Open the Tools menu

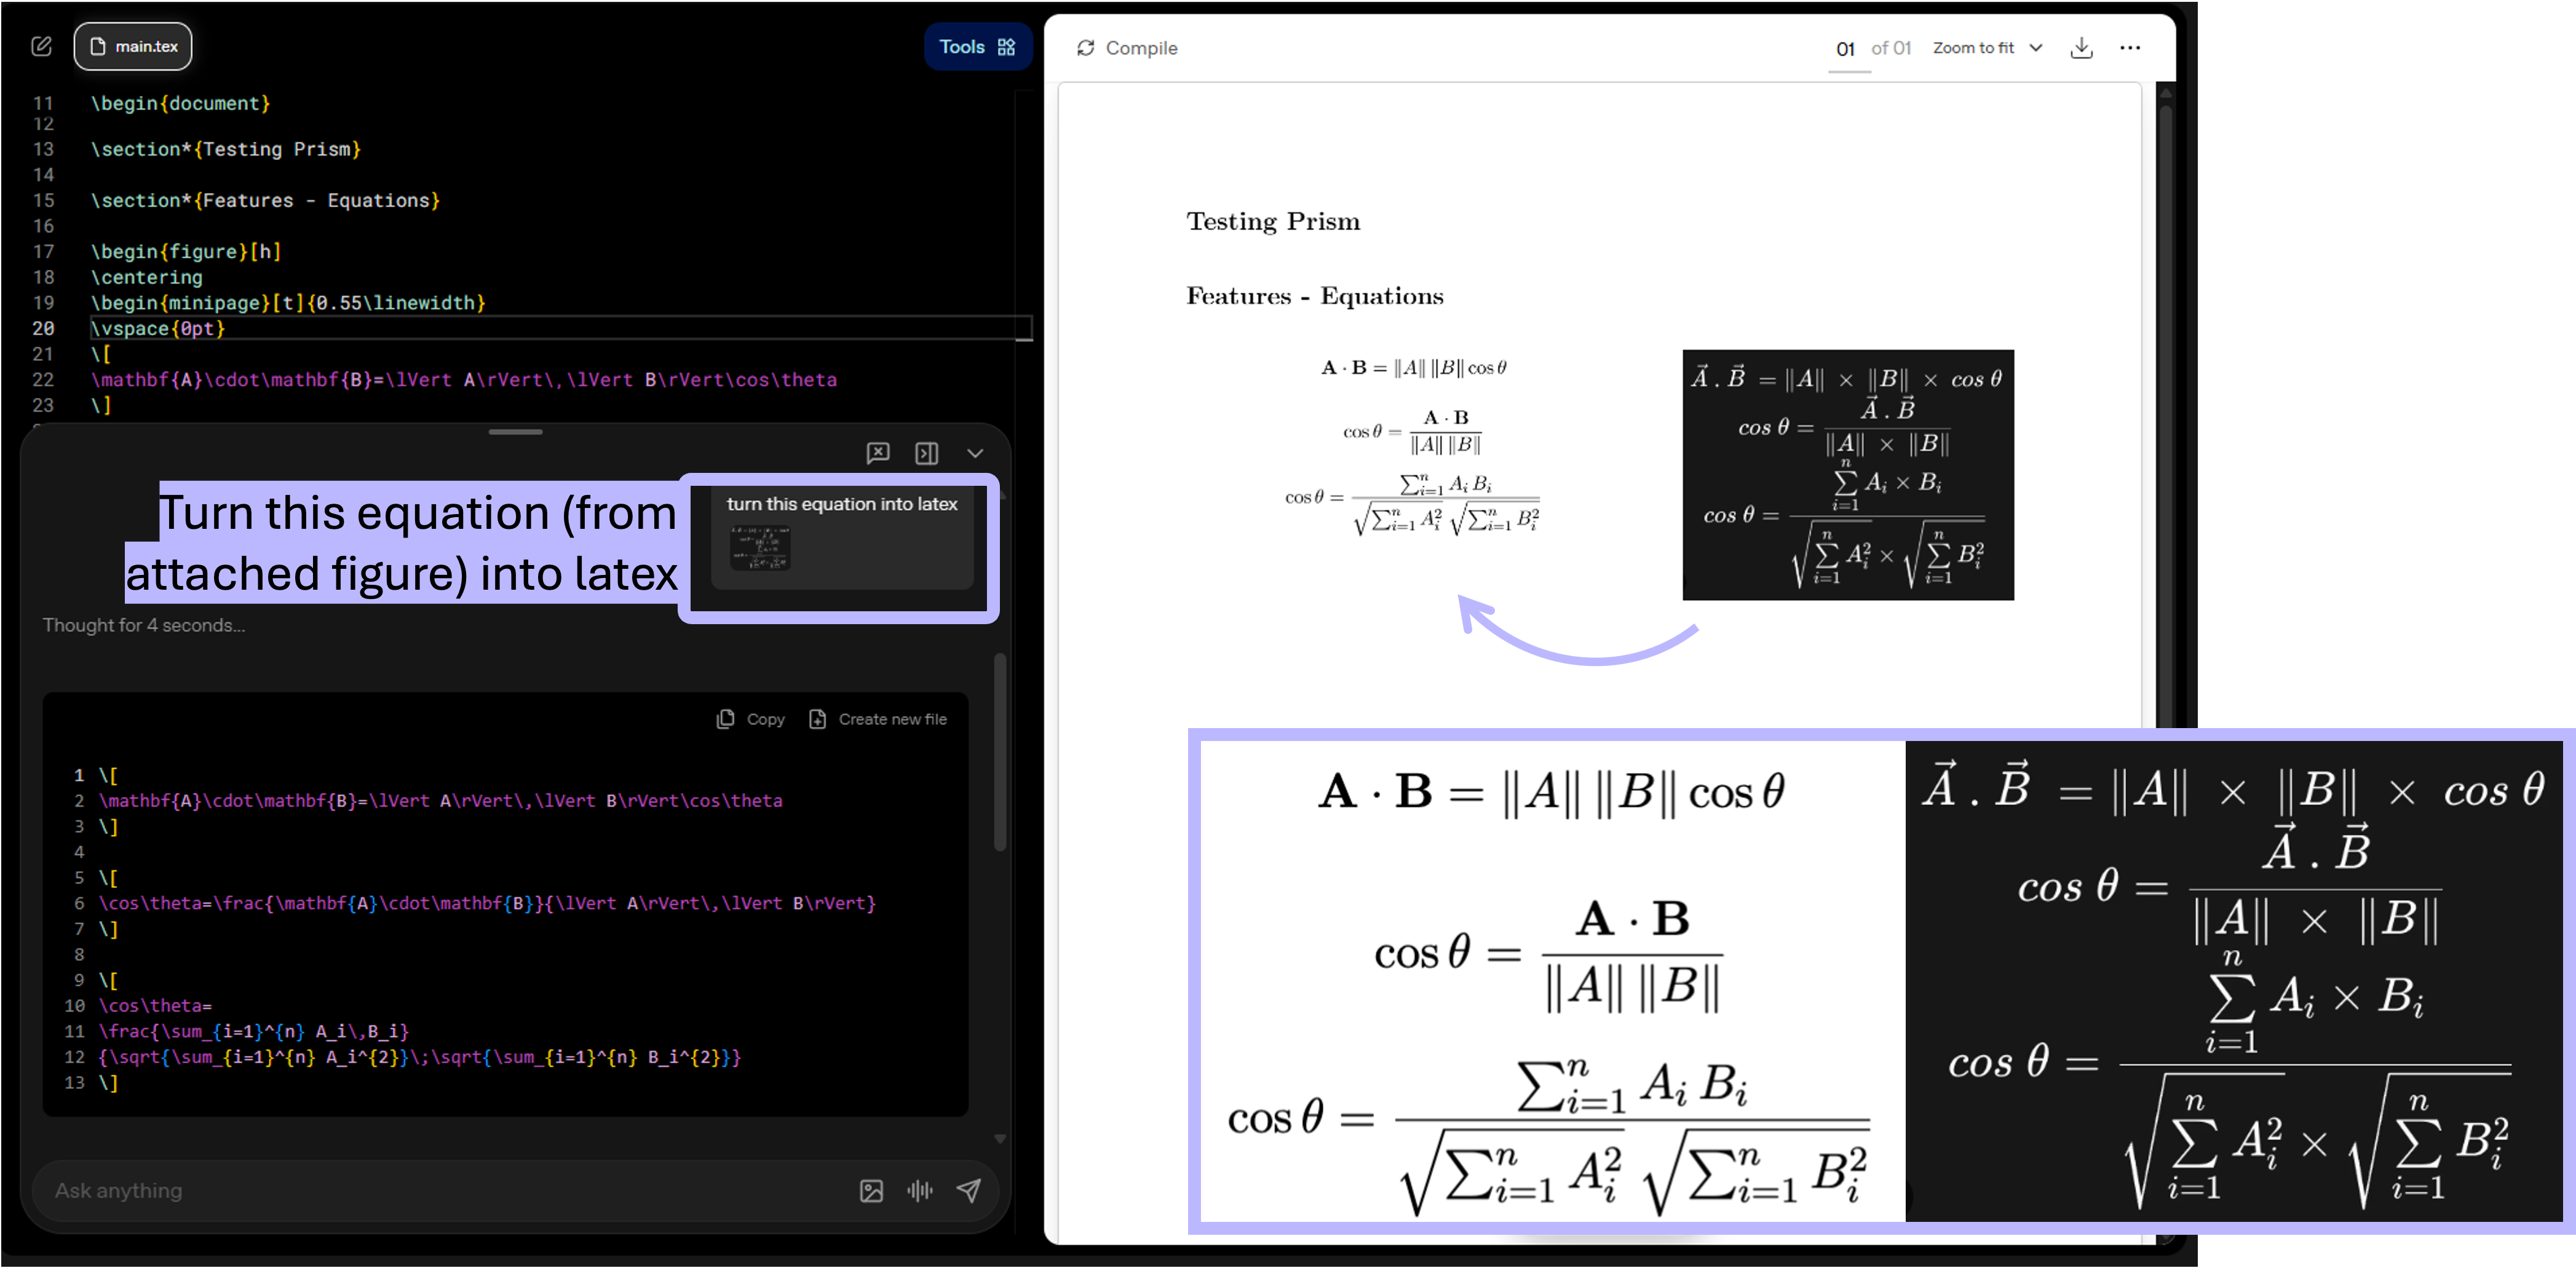click(x=977, y=46)
